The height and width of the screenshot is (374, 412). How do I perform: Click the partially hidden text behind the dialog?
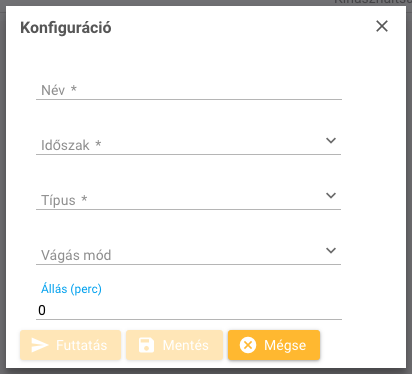[x=373, y=2]
